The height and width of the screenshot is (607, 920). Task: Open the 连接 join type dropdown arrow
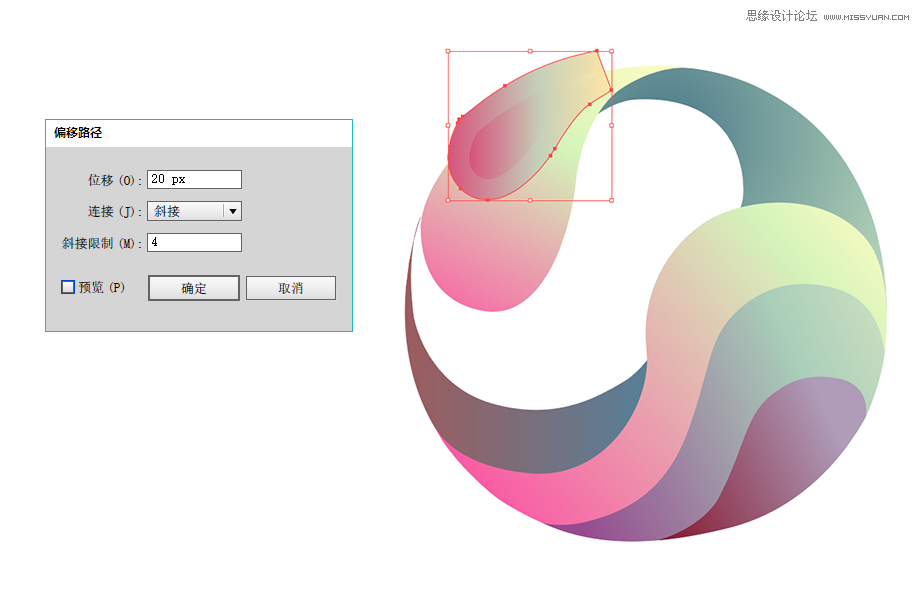coord(233,211)
